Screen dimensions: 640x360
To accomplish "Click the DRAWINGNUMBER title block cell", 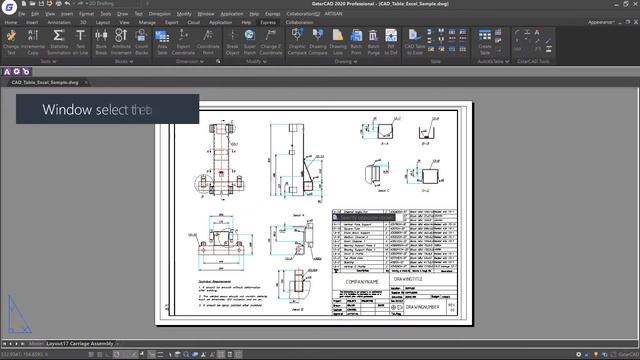I will tap(422, 307).
